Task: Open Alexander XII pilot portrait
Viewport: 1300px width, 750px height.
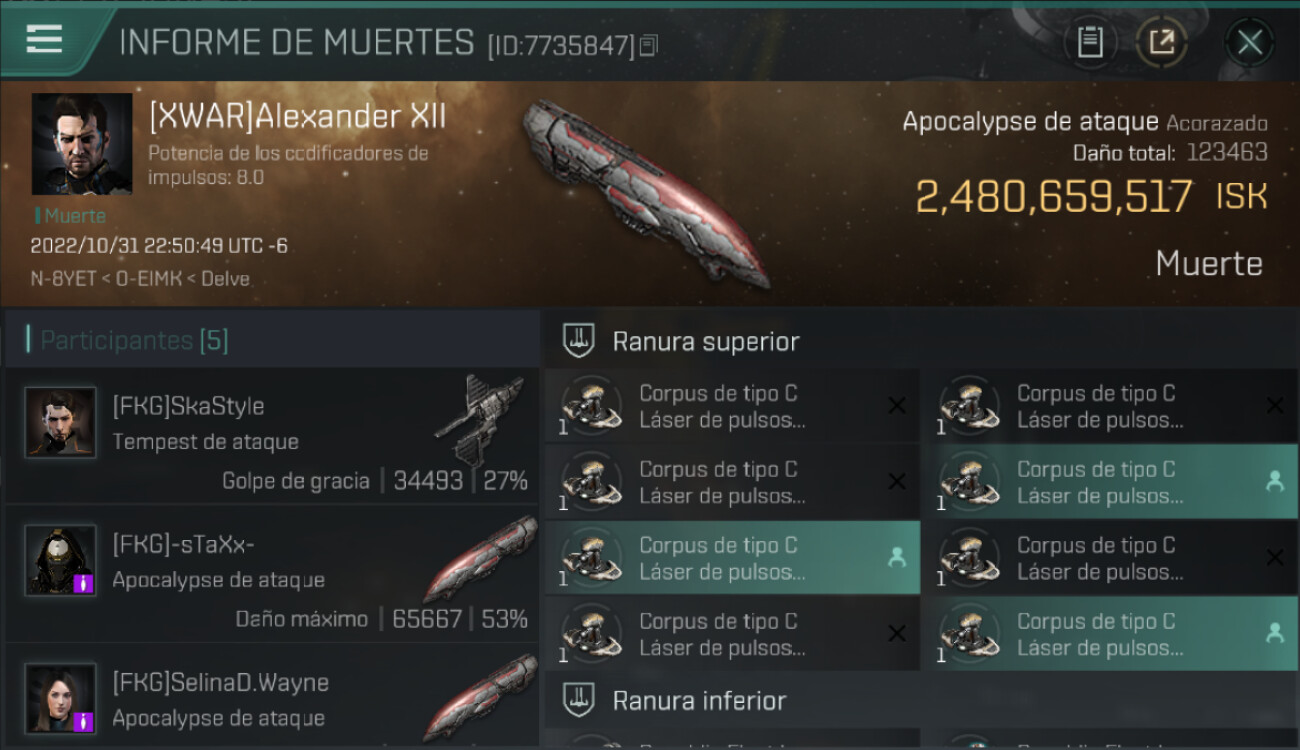Action: click(82, 144)
